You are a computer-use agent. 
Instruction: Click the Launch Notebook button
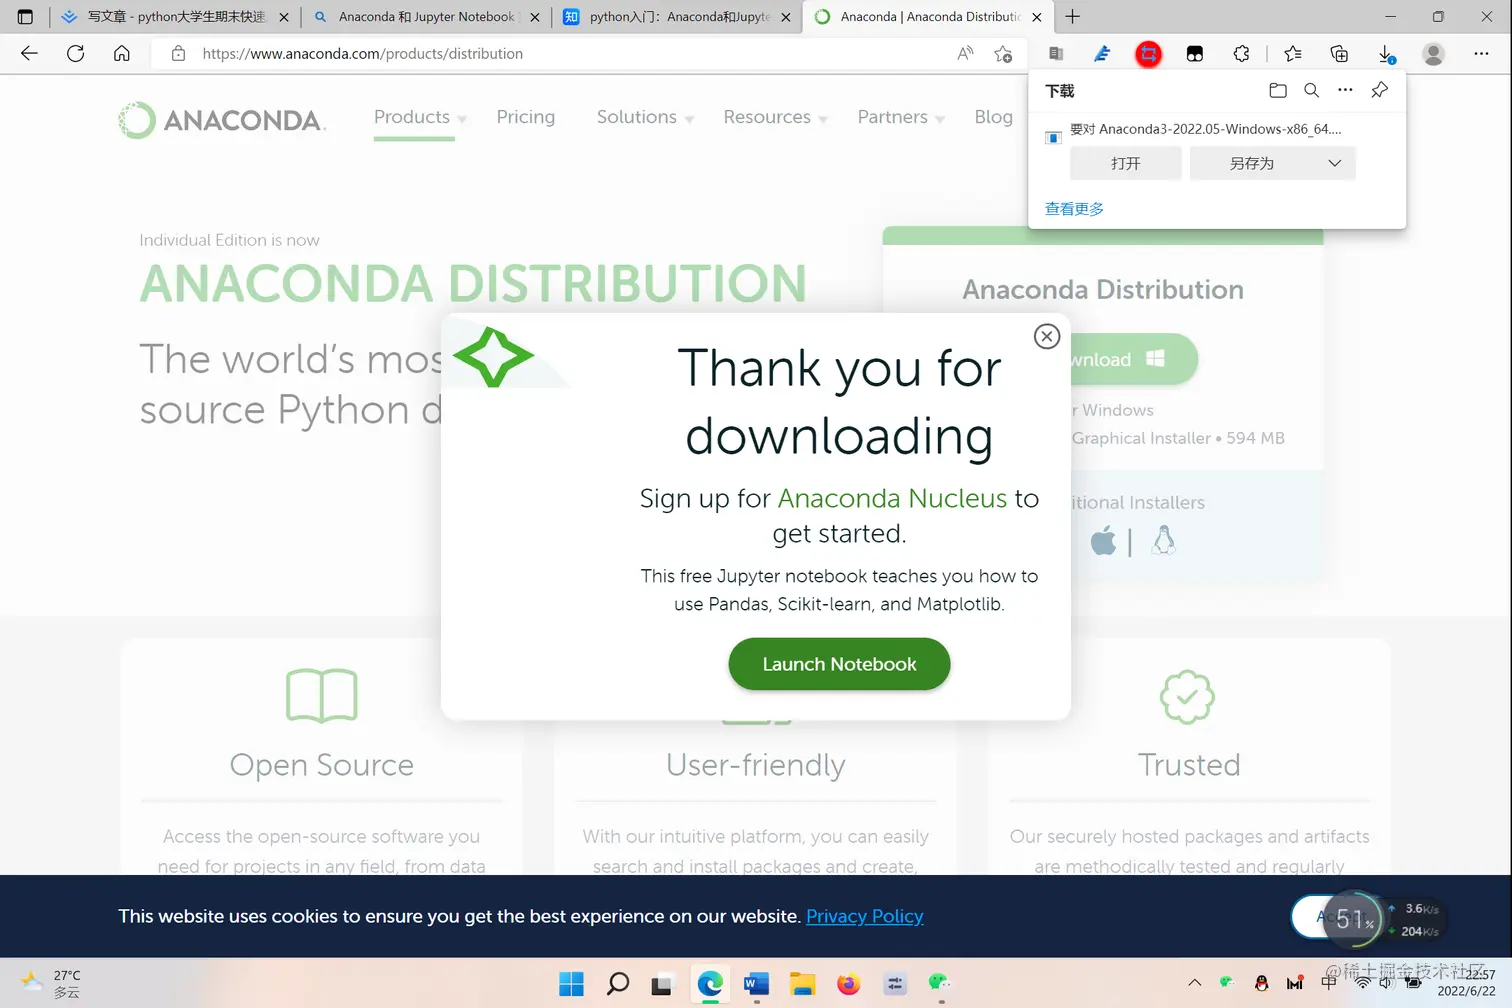(x=839, y=664)
